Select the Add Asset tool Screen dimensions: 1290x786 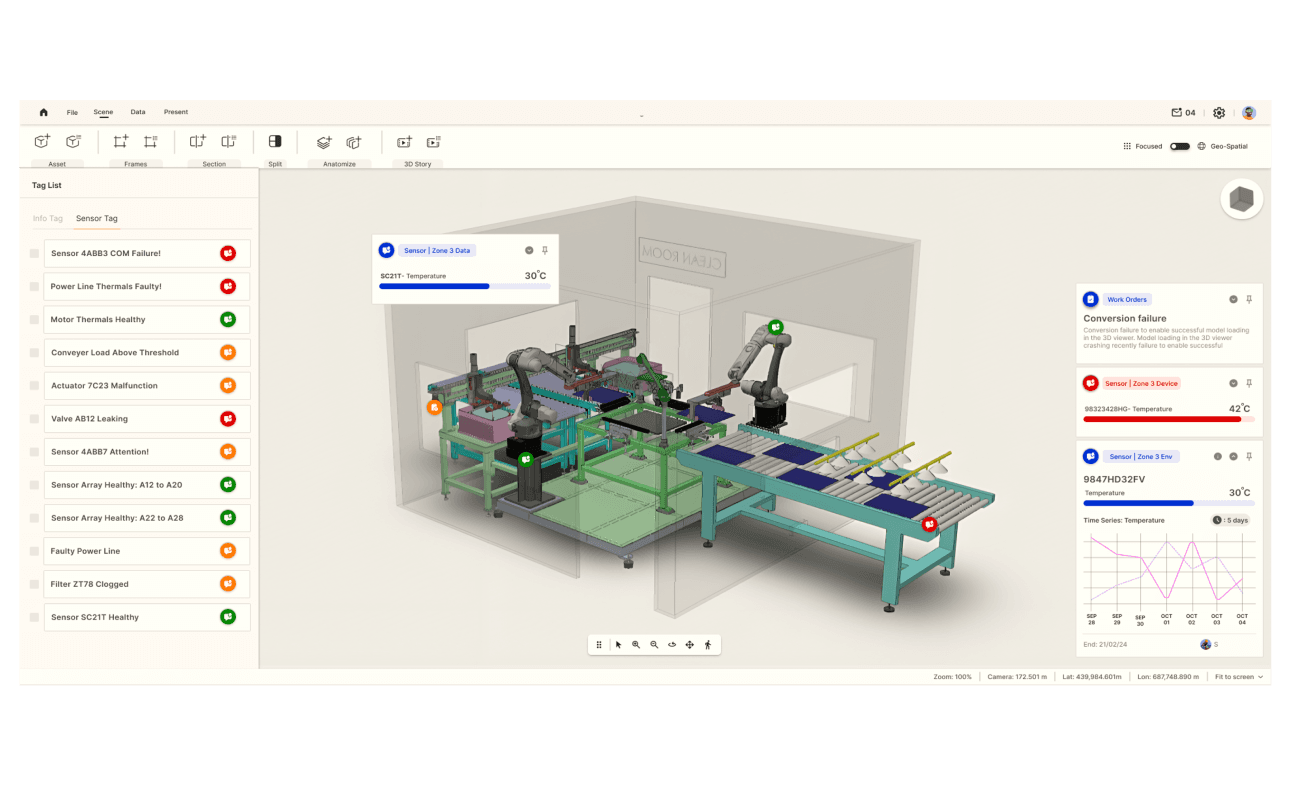41,141
